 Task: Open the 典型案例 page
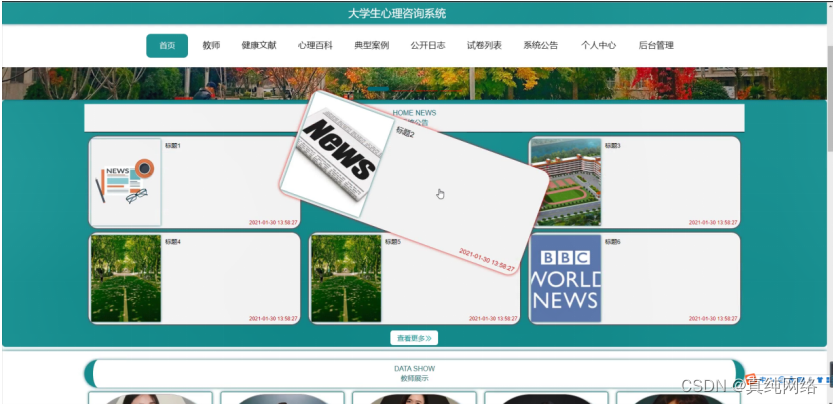[x=371, y=46]
